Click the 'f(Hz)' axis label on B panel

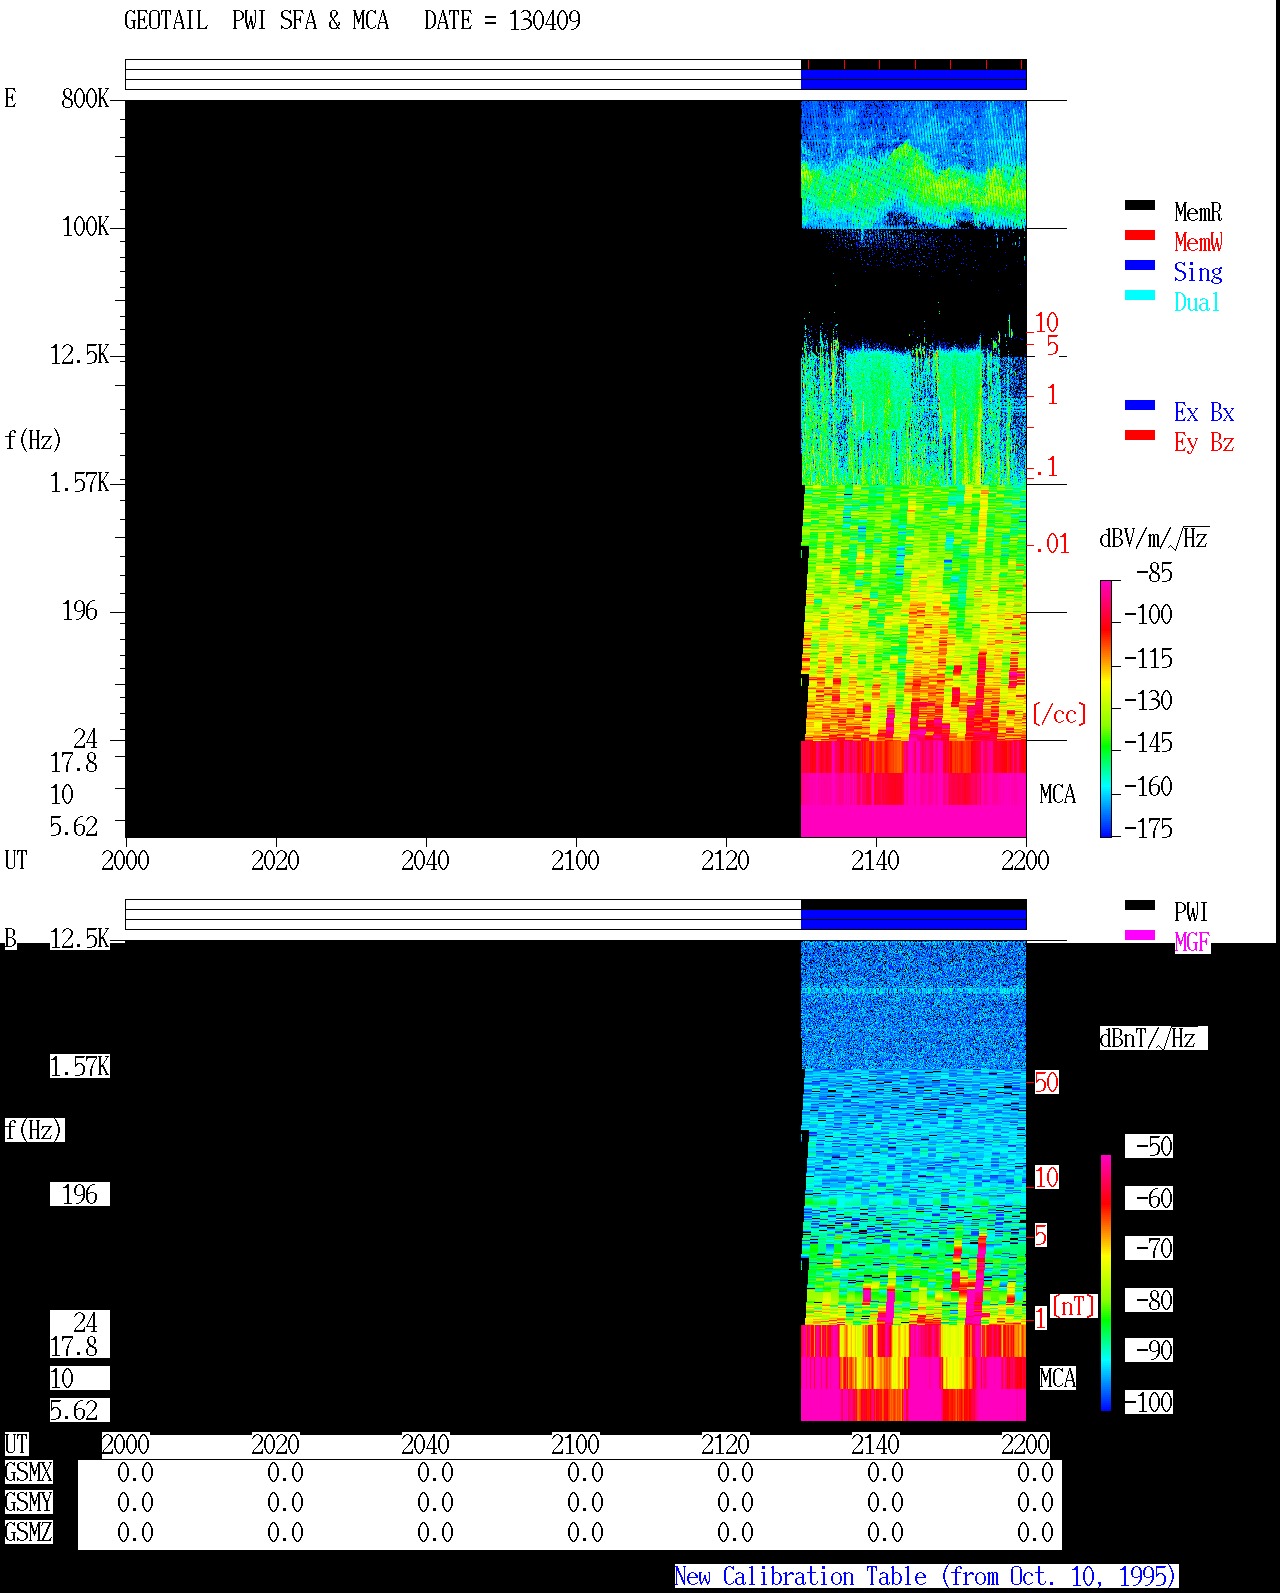click(x=34, y=1130)
